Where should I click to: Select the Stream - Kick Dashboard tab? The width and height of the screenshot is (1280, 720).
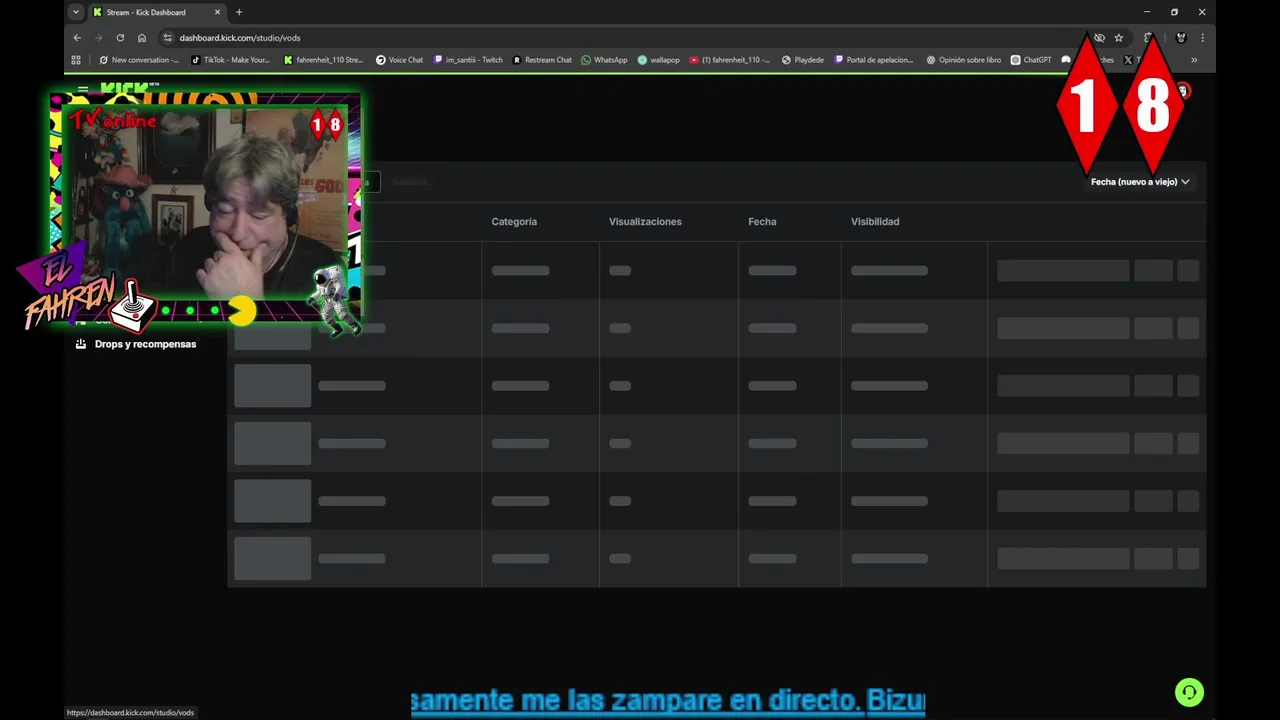(155, 12)
